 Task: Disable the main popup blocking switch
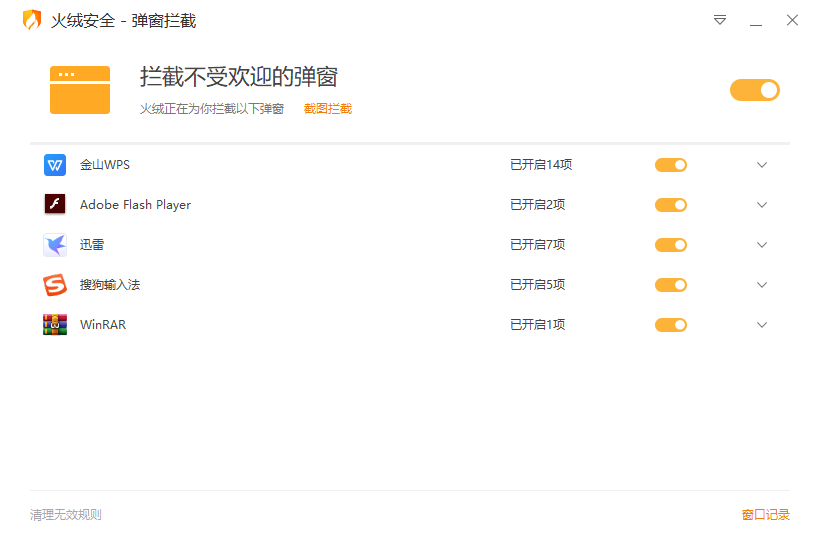tap(755, 90)
